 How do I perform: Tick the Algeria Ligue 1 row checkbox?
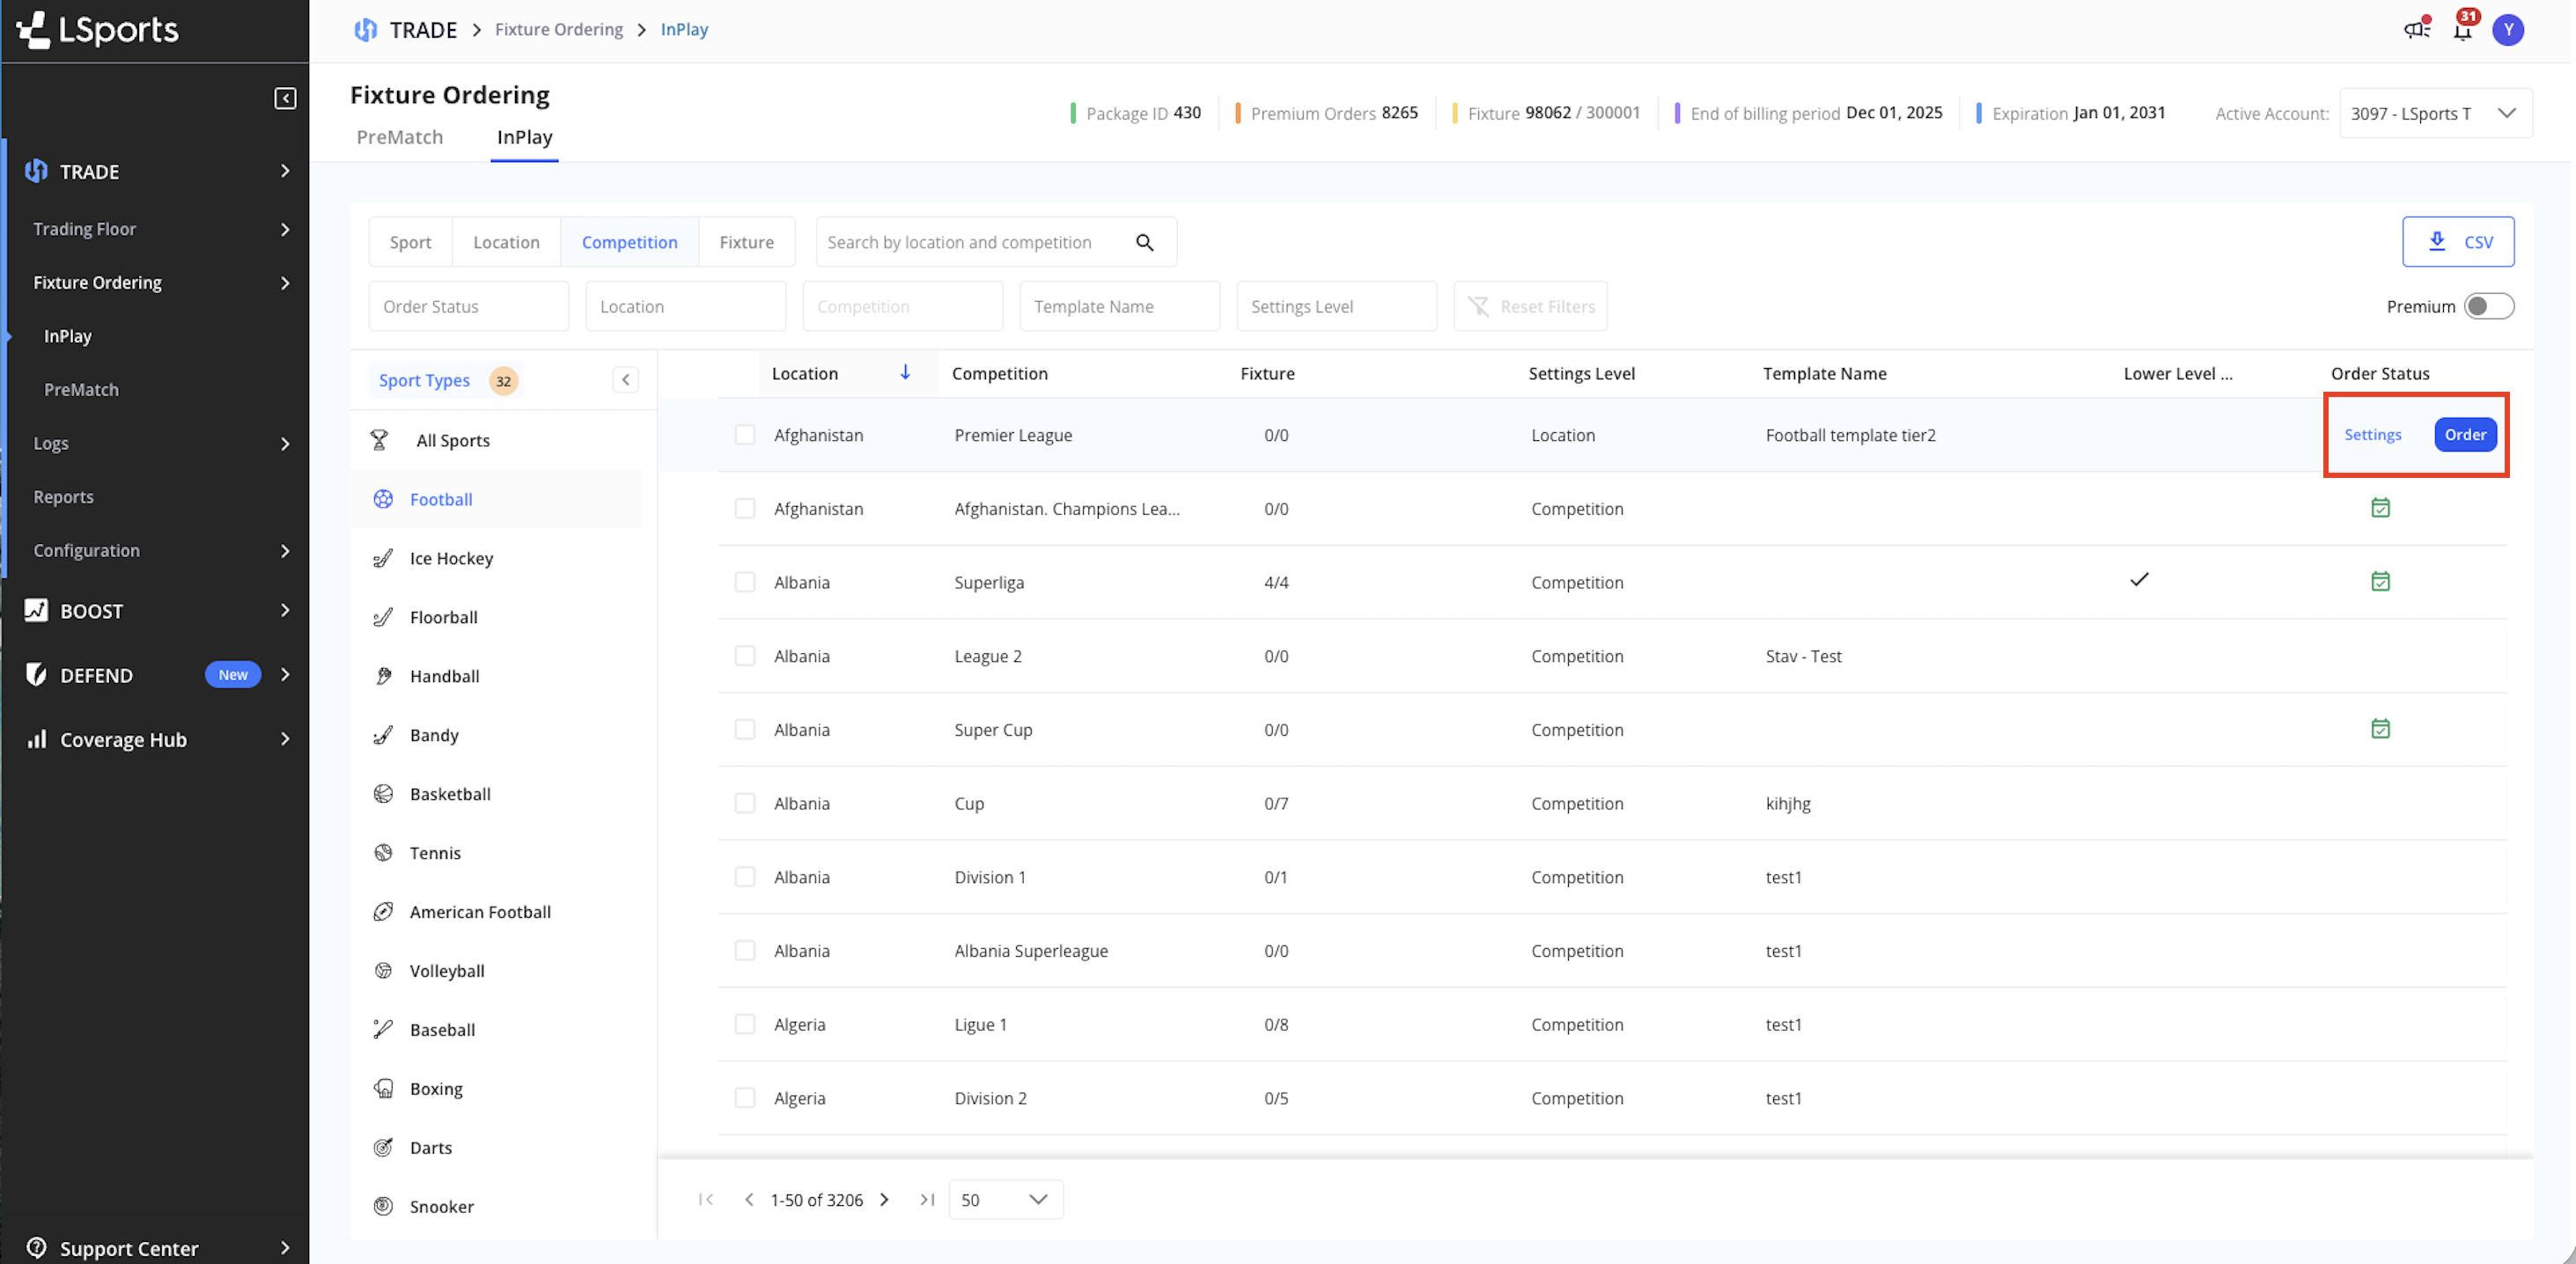[745, 1023]
